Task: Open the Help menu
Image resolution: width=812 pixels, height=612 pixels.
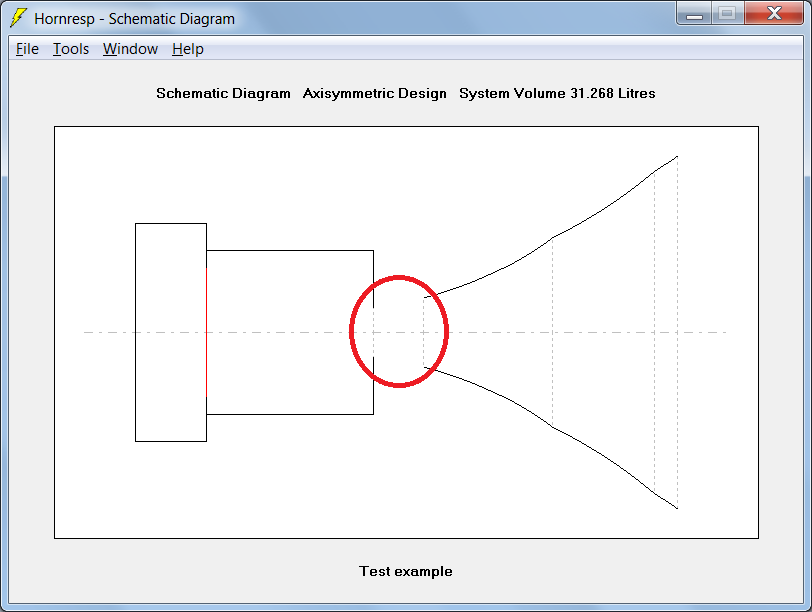Action: click(x=187, y=49)
